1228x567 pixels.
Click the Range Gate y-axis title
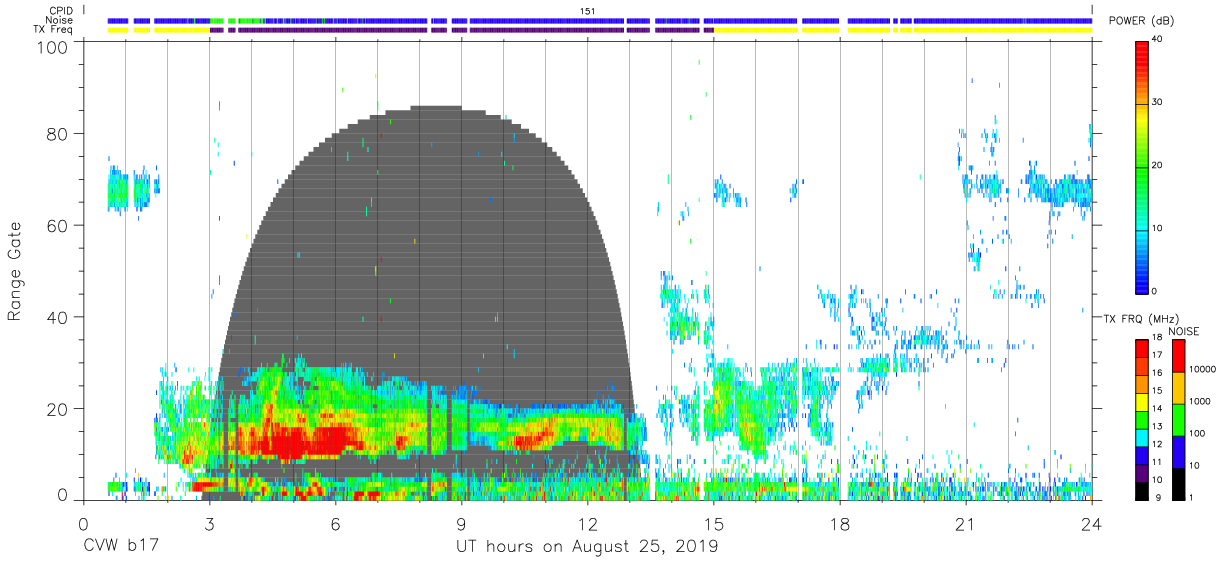point(15,272)
